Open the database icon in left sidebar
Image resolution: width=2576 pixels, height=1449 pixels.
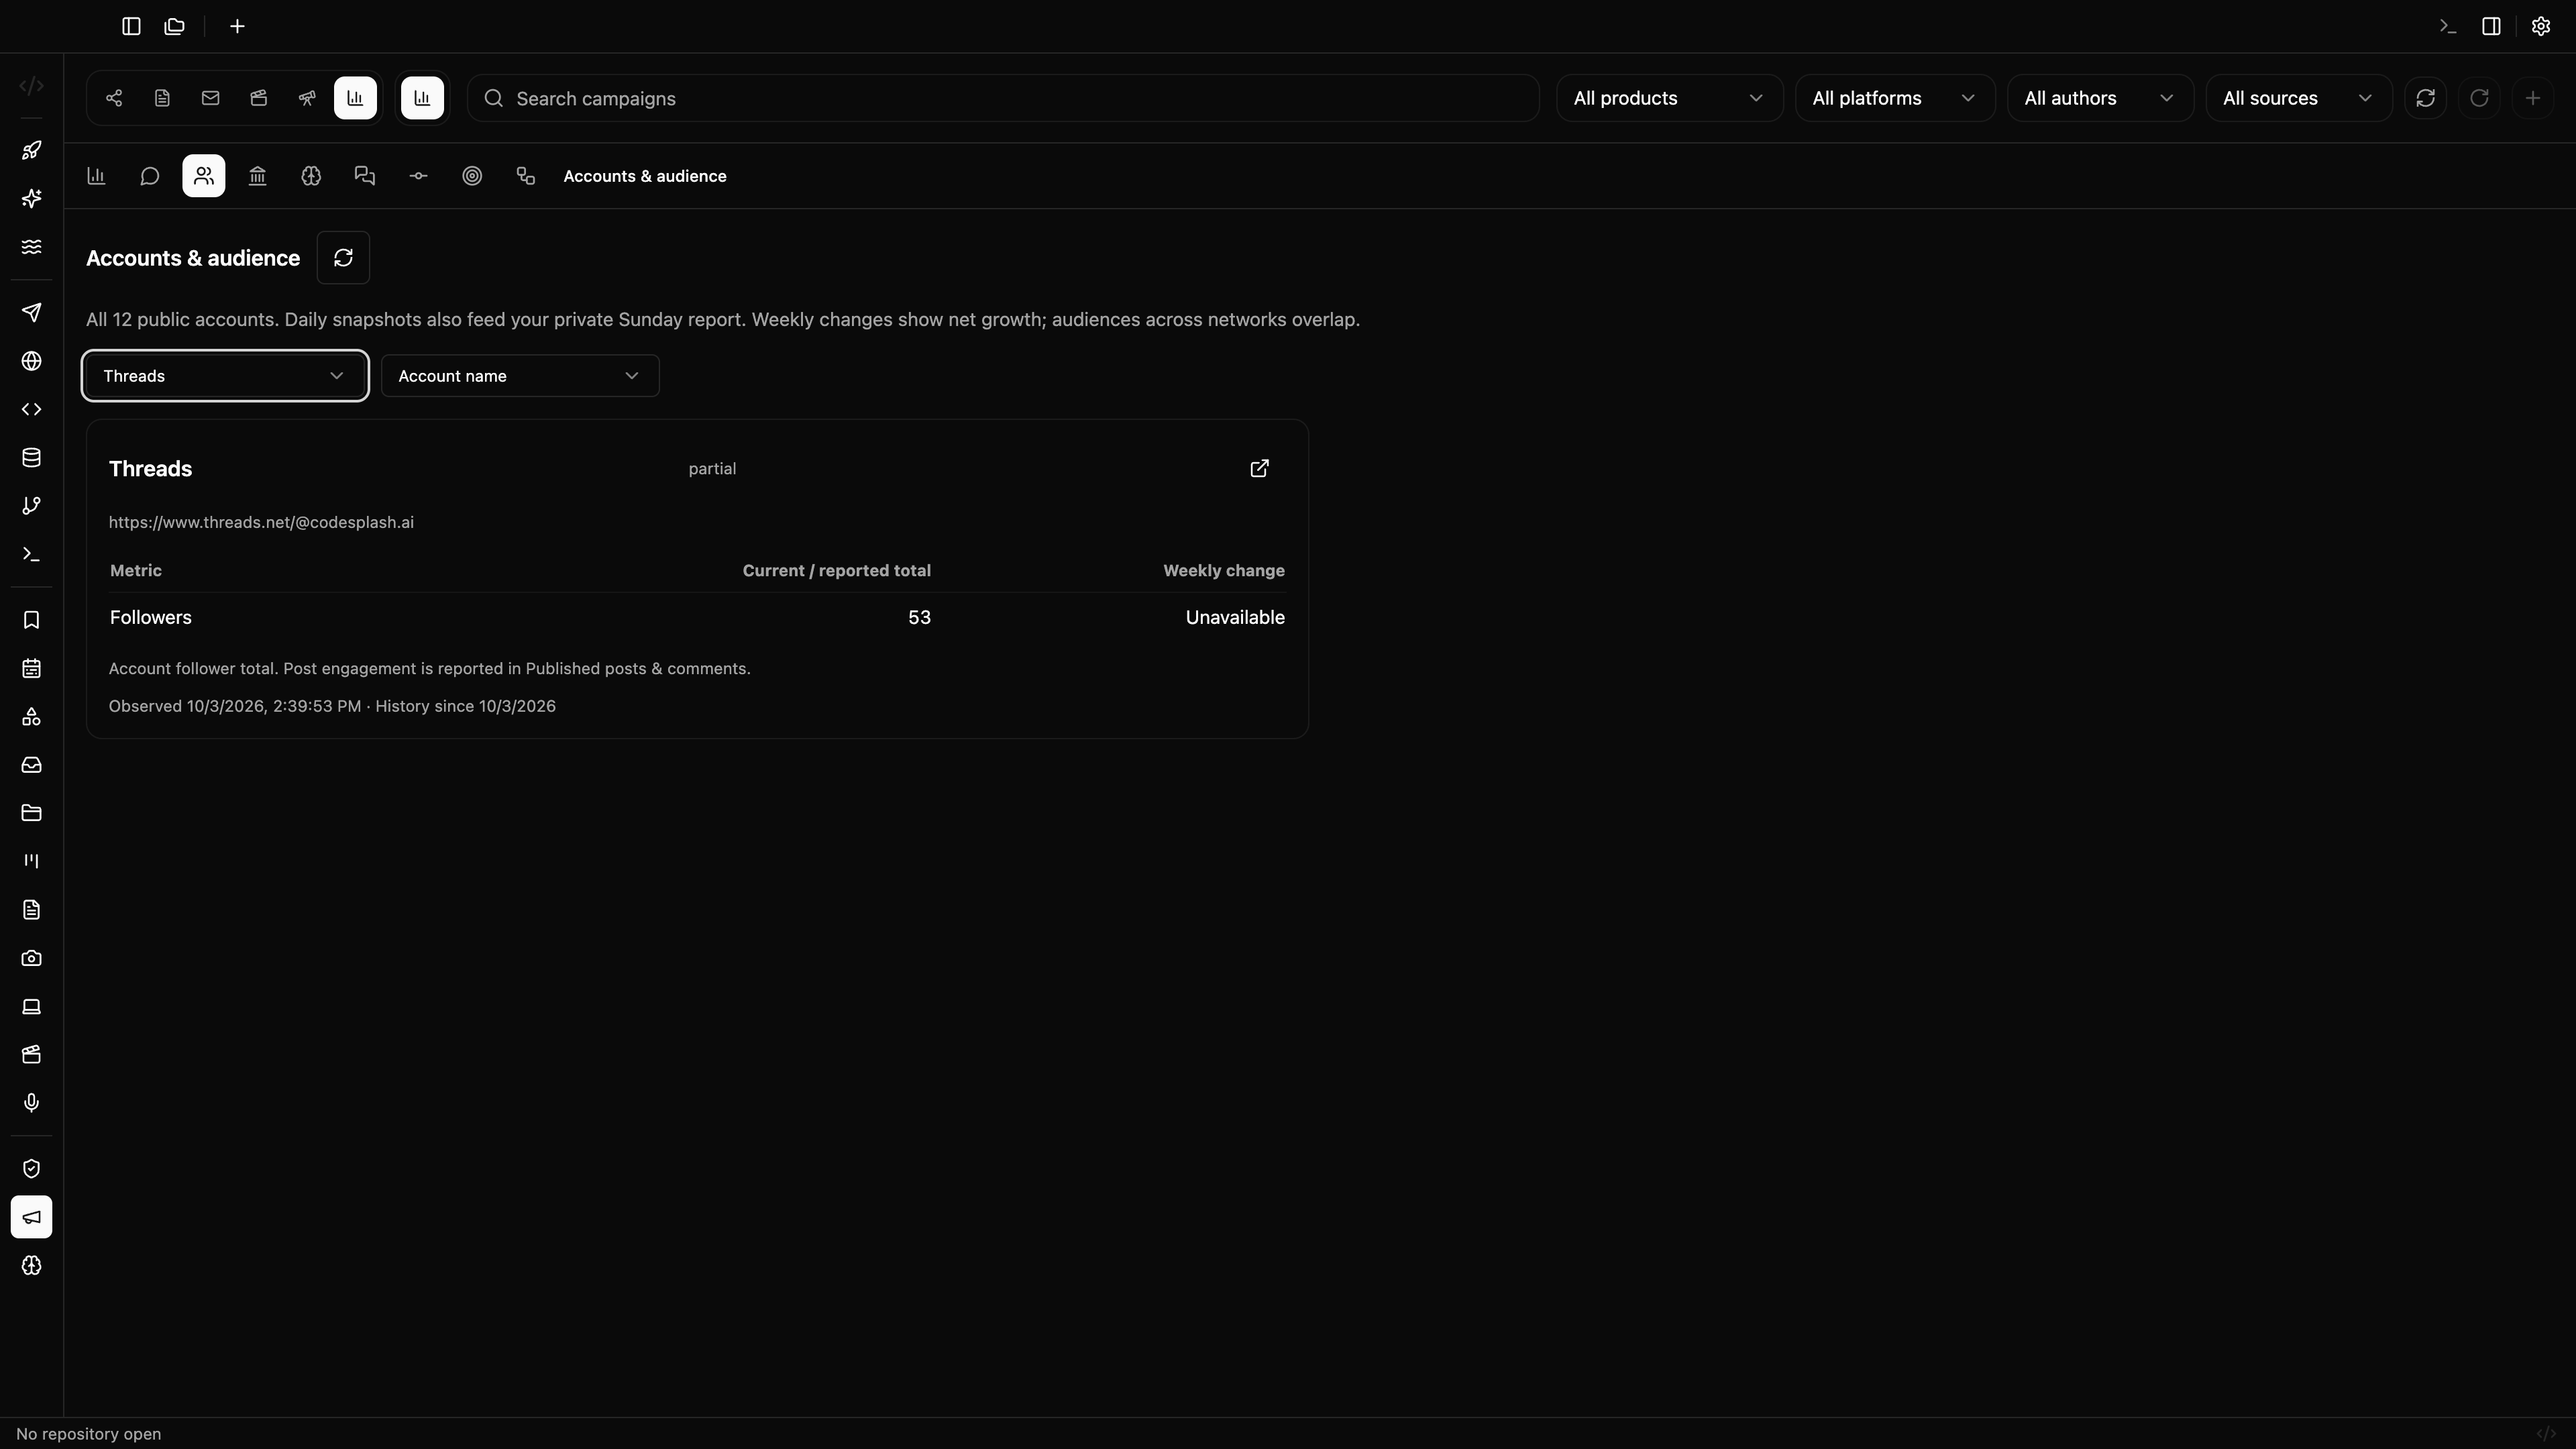[x=31, y=458]
